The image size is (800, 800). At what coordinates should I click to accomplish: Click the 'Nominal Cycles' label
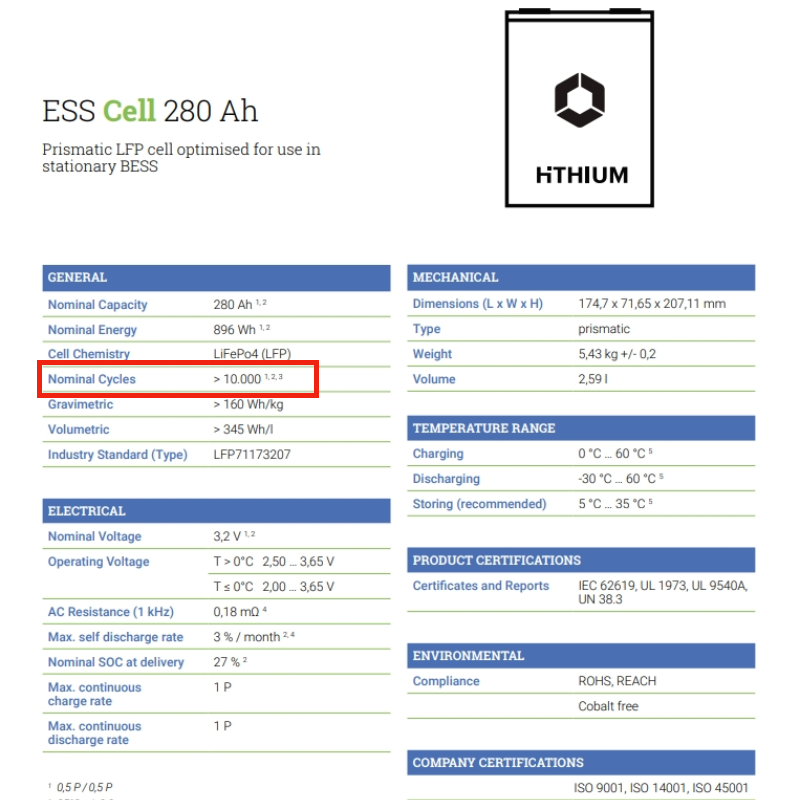[92, 379]
